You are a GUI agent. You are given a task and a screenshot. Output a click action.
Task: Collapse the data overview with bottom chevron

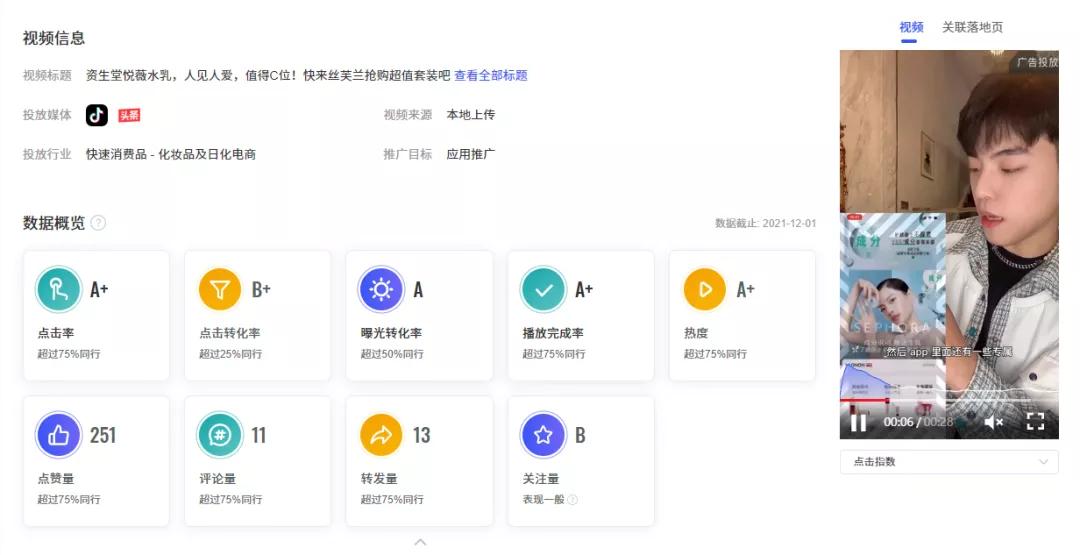[420, 543]
